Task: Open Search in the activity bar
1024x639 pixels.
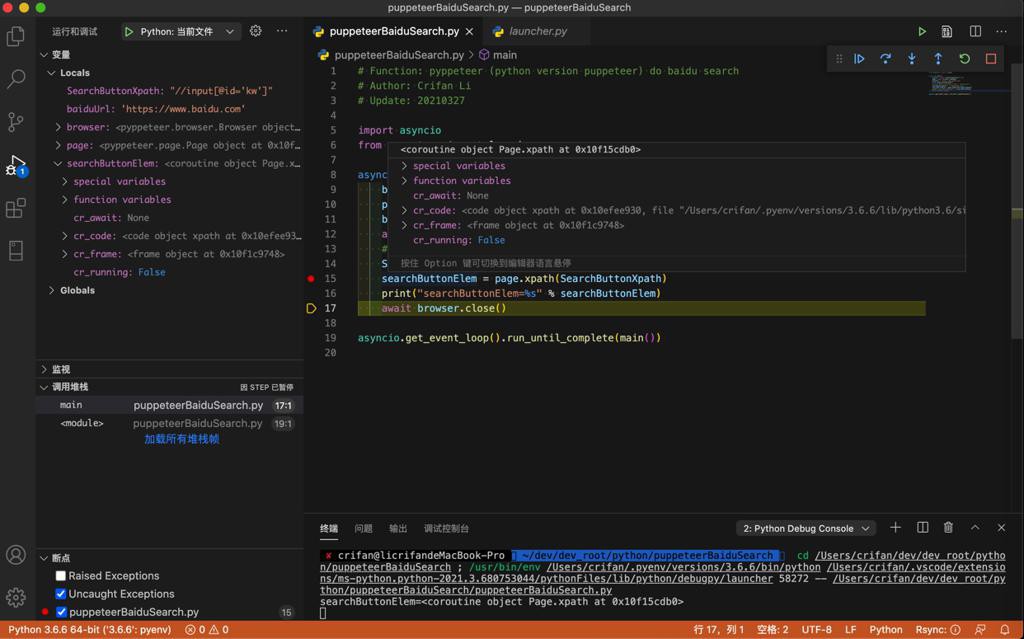Action: (x=16, y=78)
